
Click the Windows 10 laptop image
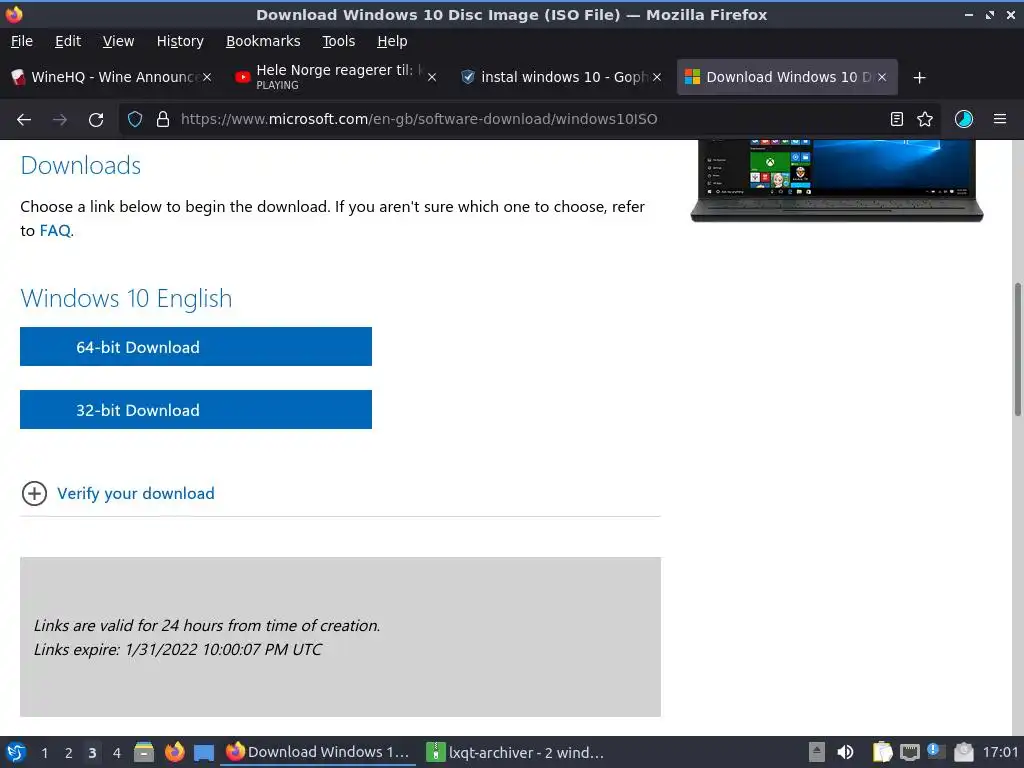click(837, 180)
